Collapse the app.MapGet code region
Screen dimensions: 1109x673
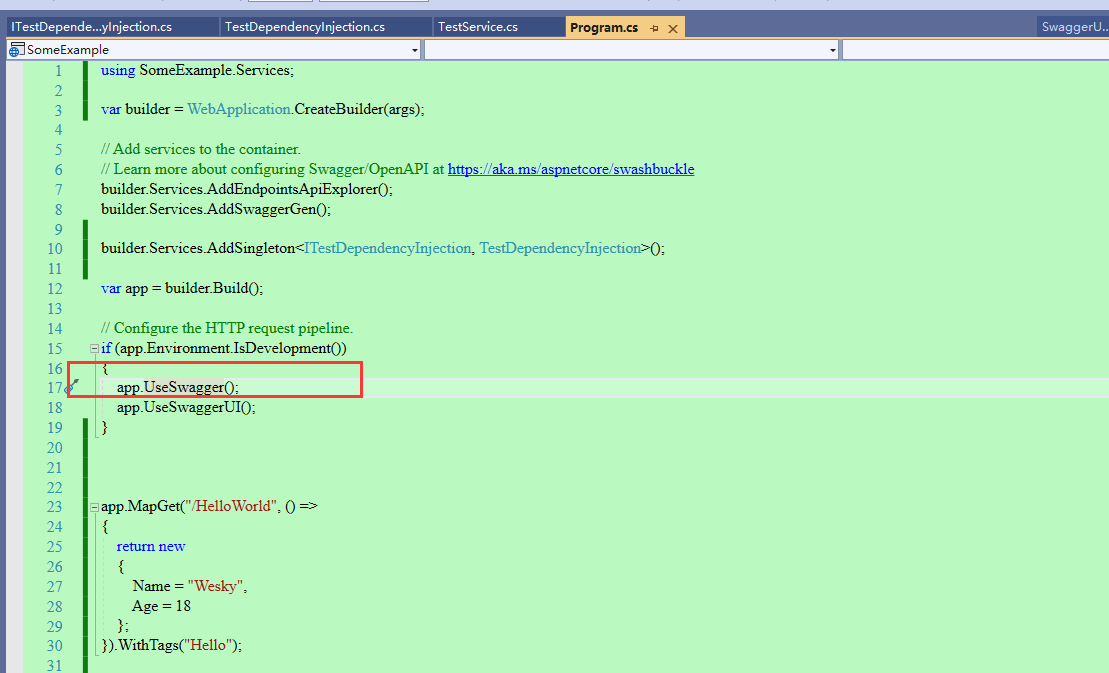click(x=93, y=506)
